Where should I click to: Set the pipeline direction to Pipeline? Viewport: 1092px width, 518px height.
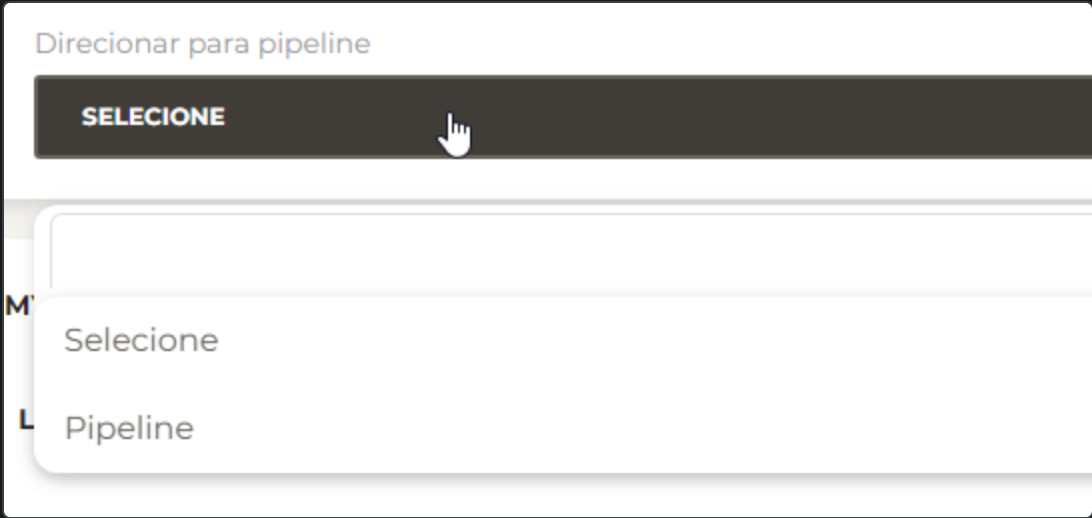pyautogui.click(x=129, y=428)
